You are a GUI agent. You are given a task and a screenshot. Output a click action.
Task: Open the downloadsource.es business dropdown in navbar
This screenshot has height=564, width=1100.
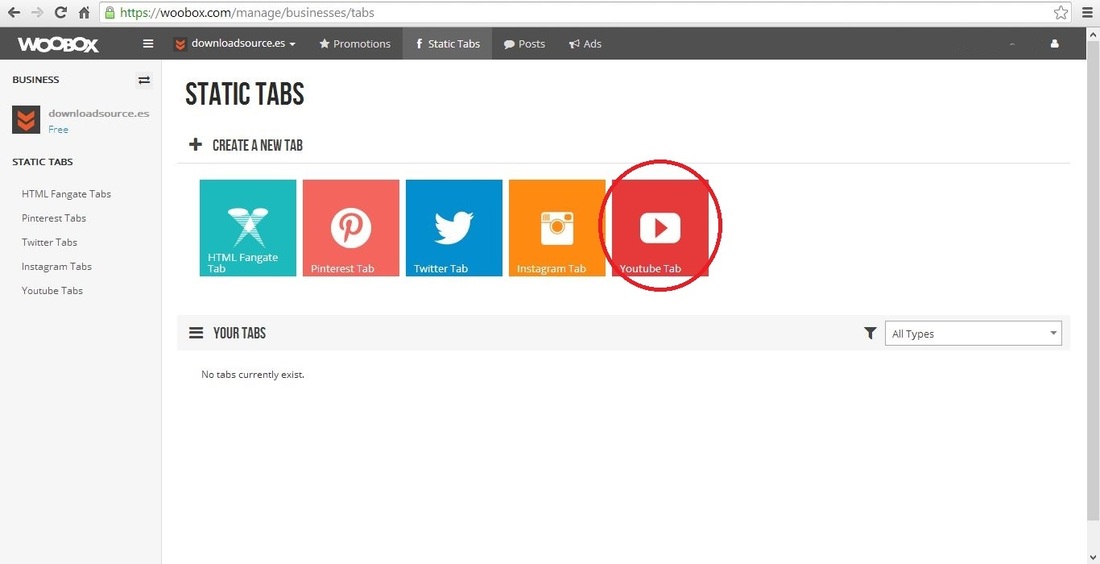coord(234,43)
